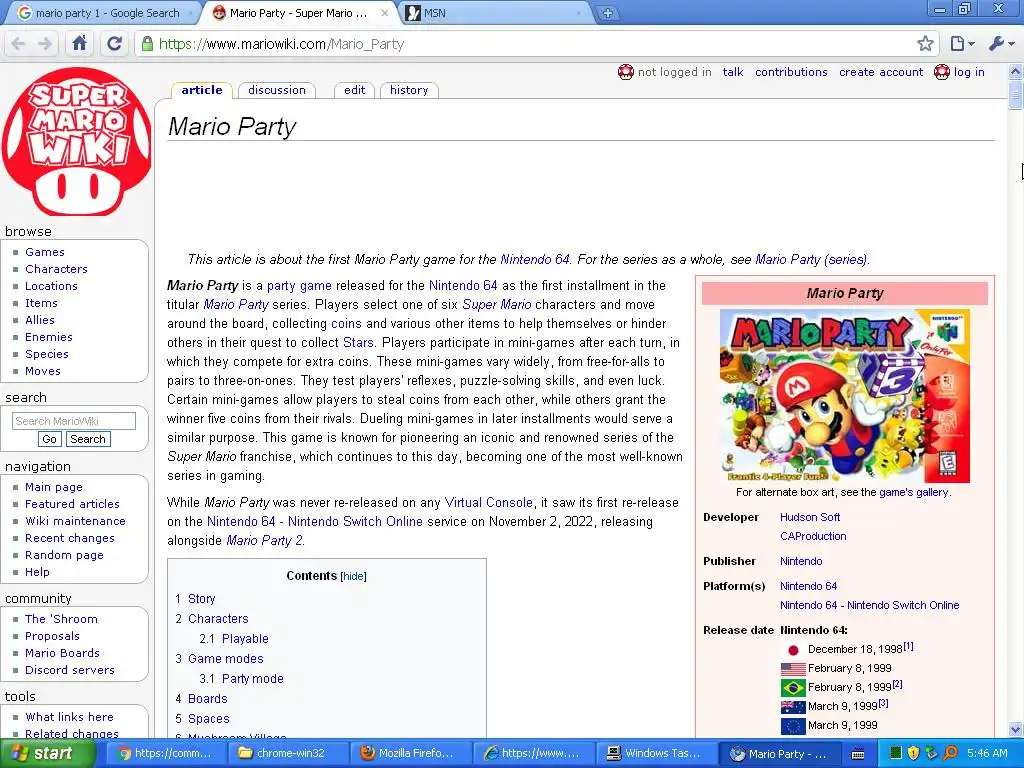Open the wrench settings menu
The width and height of the screenshot is (1024, 768).
tap(1001, 44)
